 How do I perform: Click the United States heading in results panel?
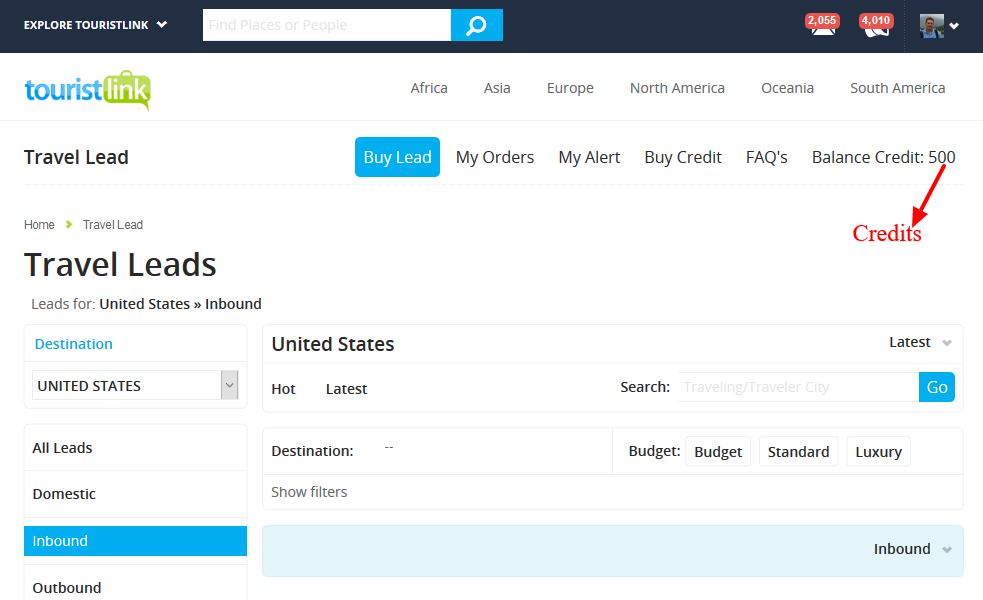pos(333,344)
